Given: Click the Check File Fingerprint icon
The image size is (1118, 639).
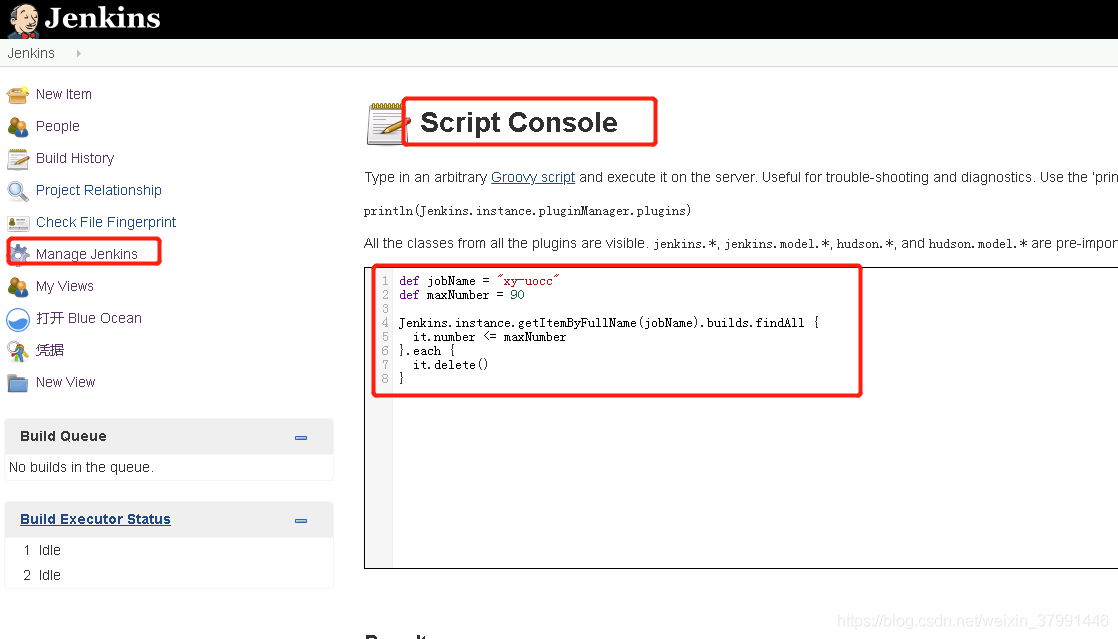Looking at the screenshot, I should pos(18,223).
